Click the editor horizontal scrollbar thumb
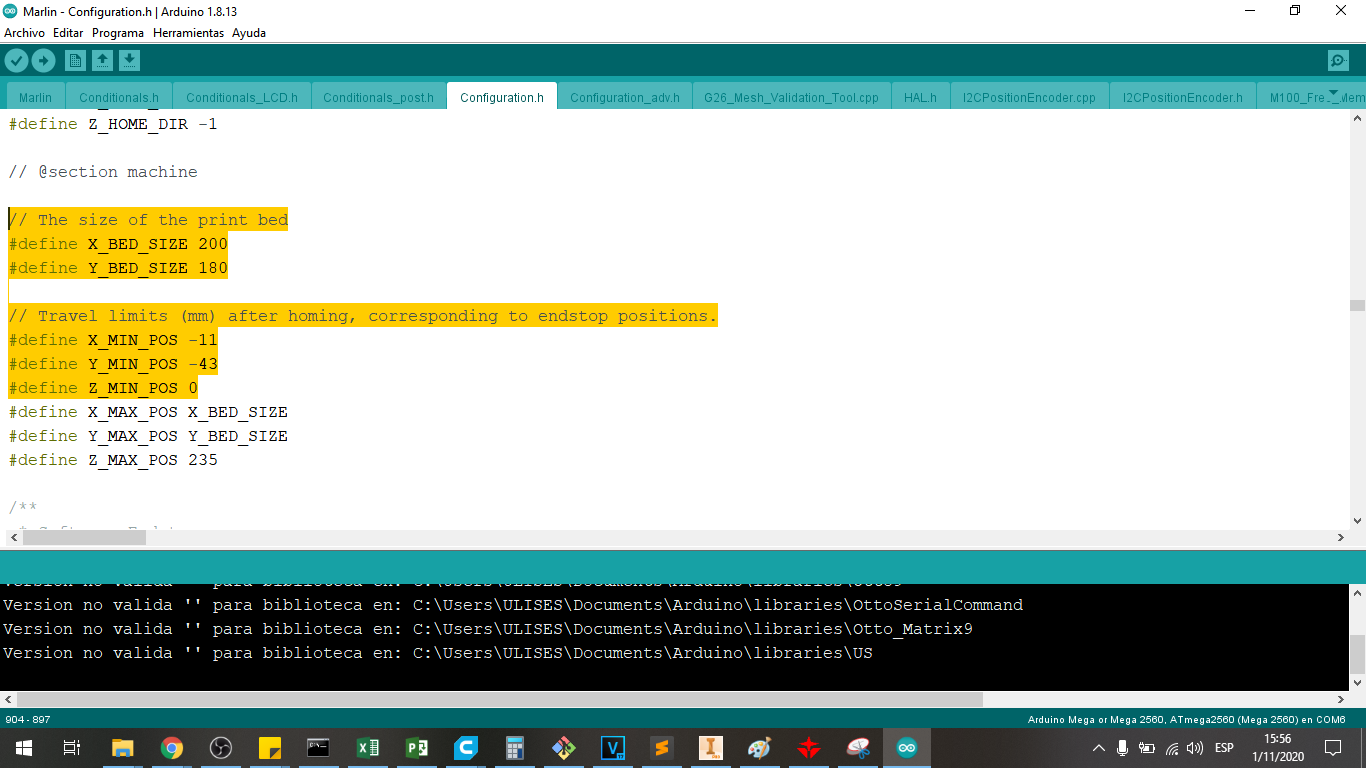1366x768 pixels. 84,537
